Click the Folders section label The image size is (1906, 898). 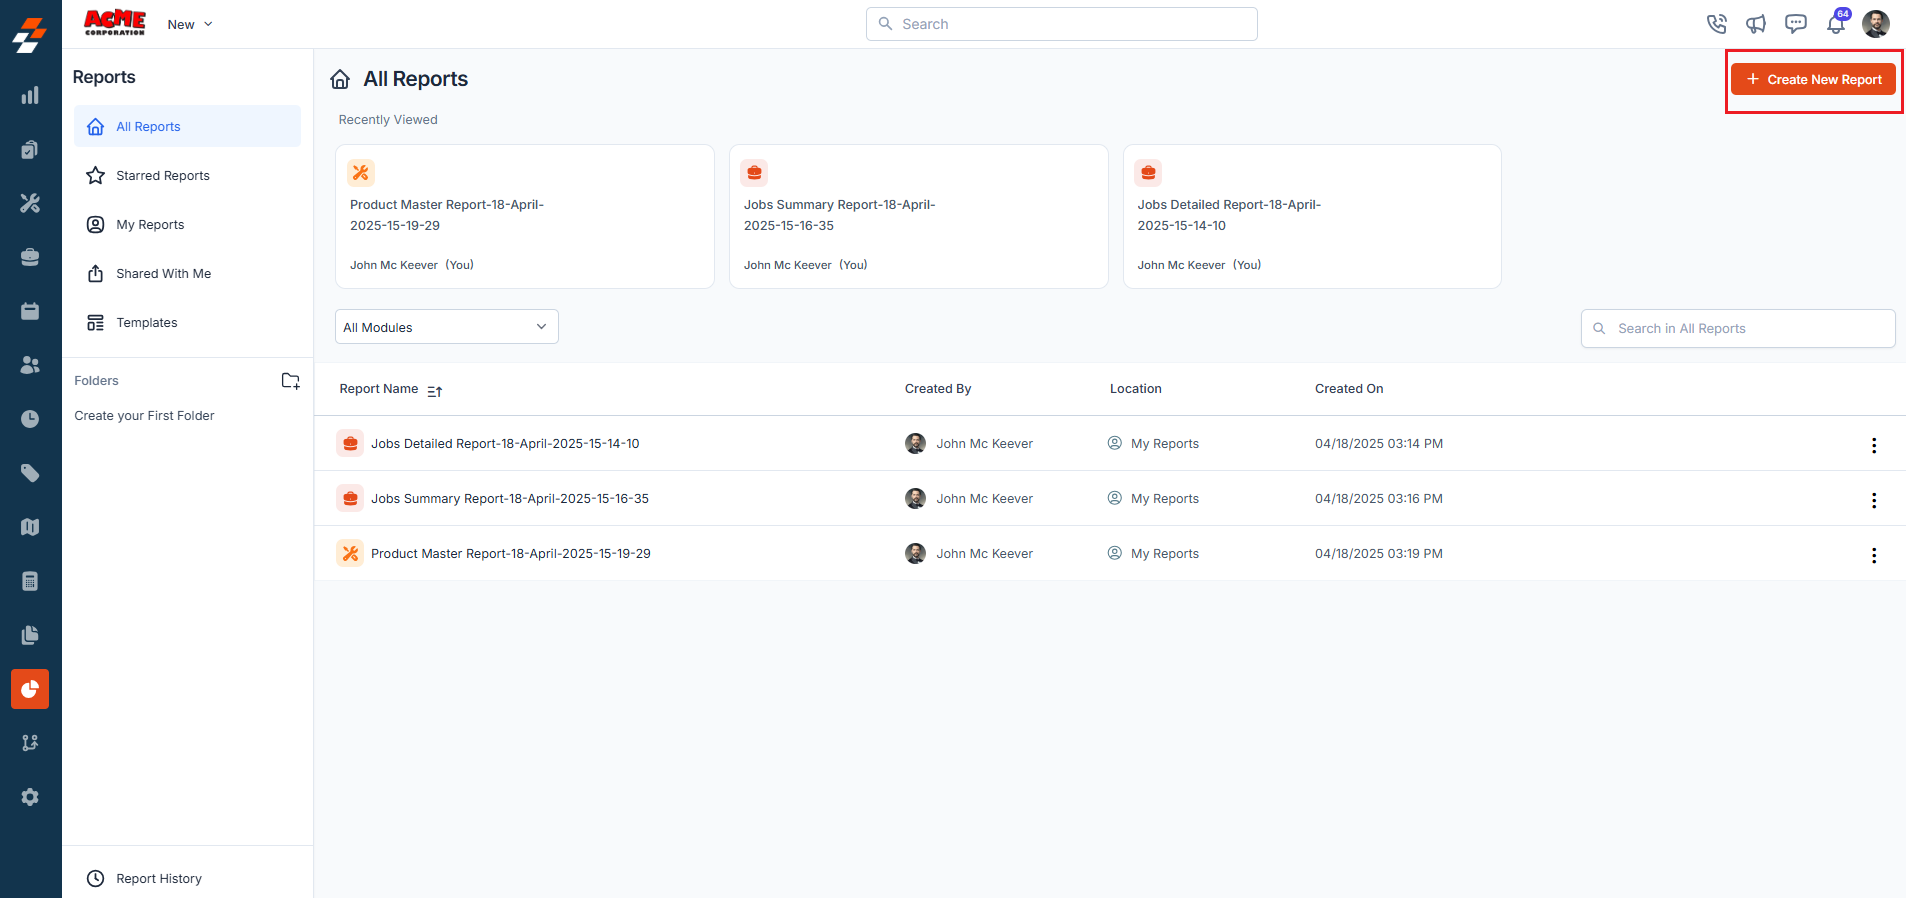tap(96, 381)
